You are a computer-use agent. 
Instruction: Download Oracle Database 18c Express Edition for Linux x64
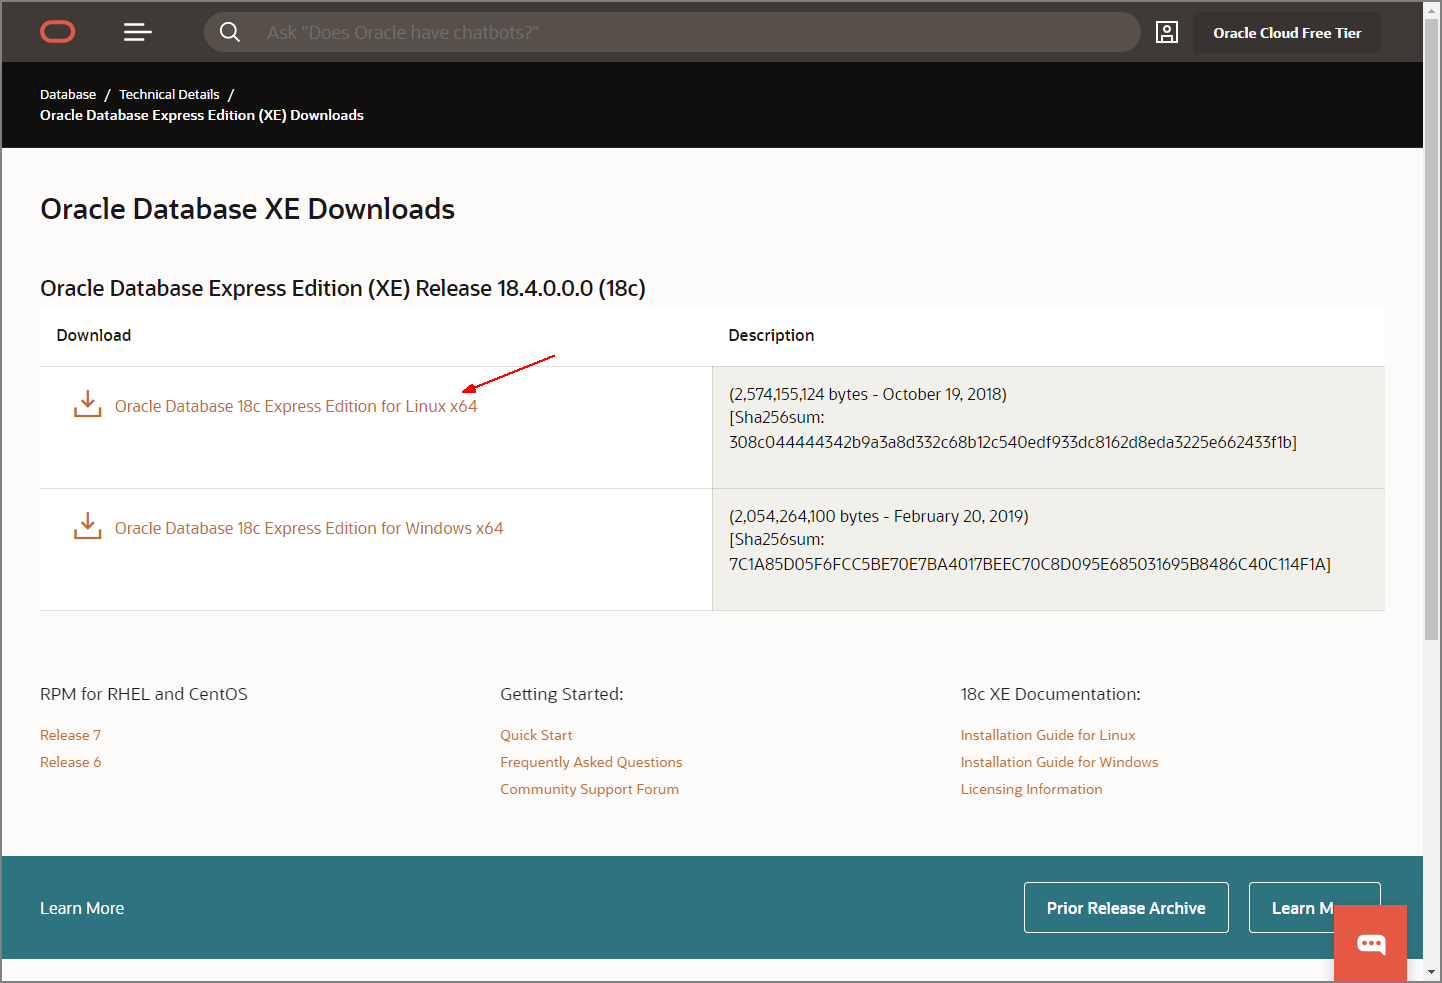296,406
